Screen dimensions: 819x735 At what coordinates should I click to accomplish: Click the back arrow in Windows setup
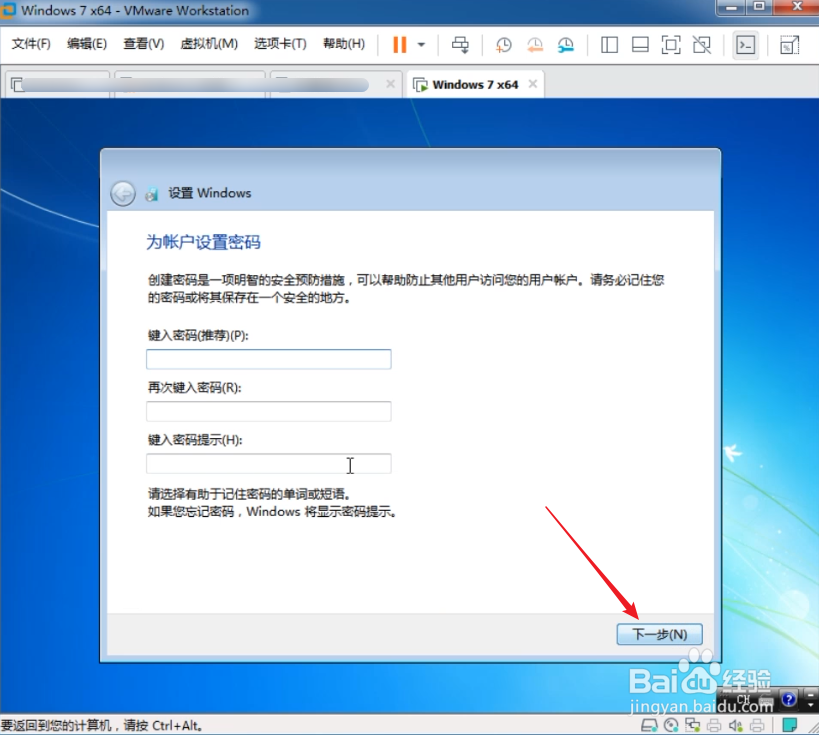pyautogui.click(x=122, y=193)
